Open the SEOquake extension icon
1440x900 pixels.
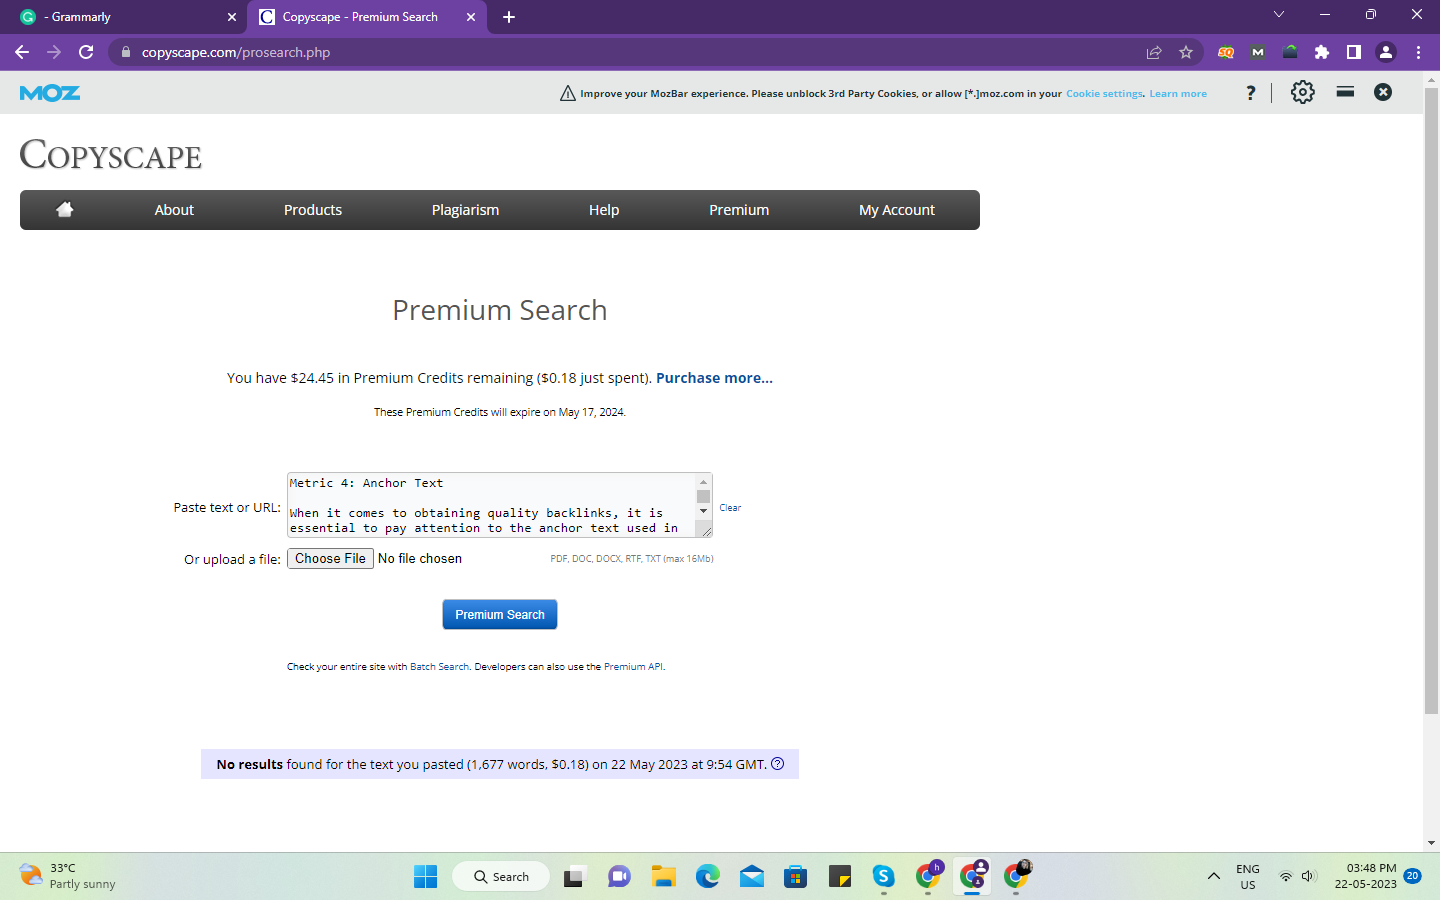(1226, 52)
